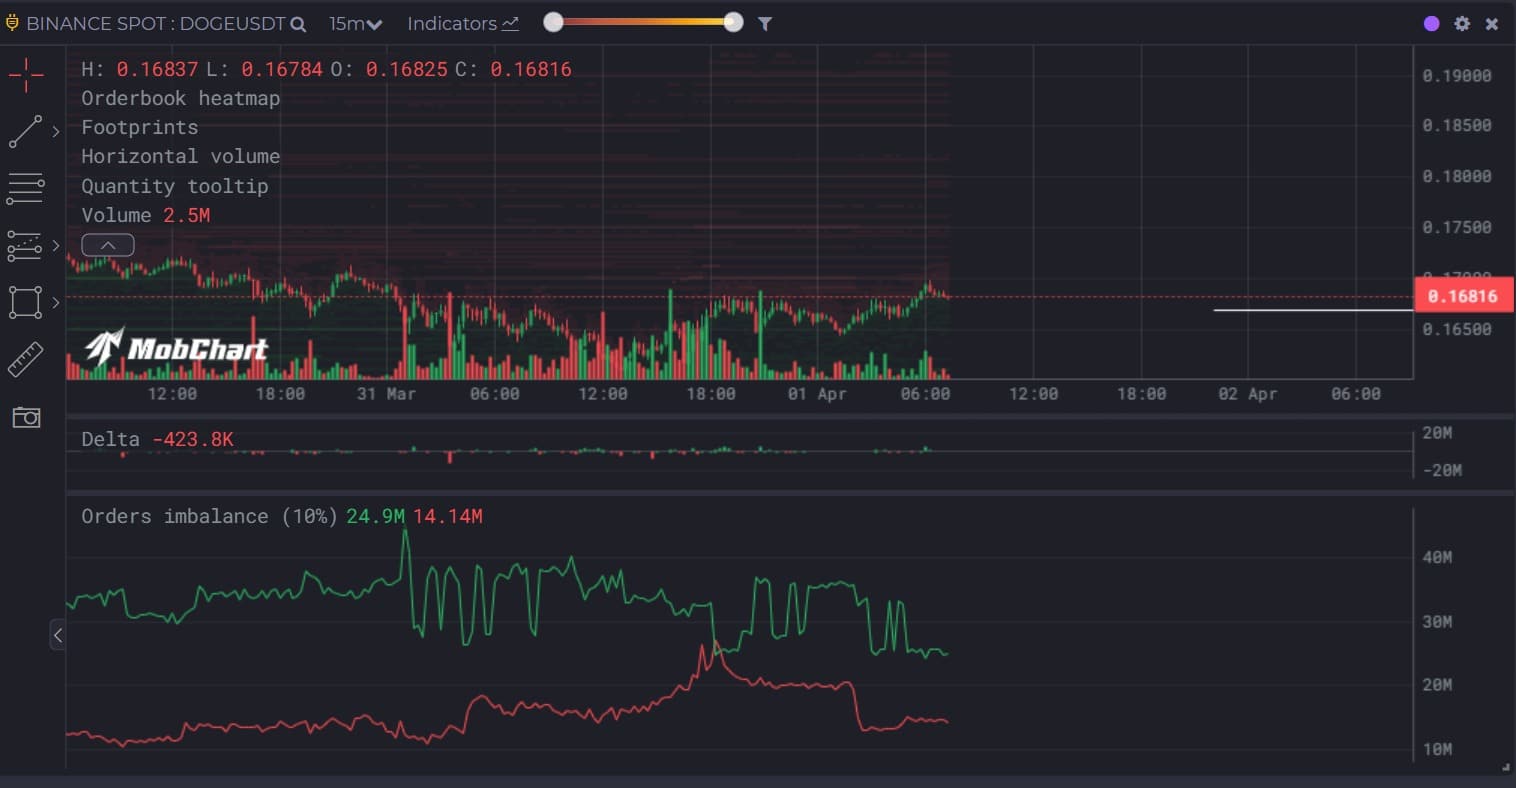Select the crosshair cursor tool
Screen dimensions: 1516x788
26,74
